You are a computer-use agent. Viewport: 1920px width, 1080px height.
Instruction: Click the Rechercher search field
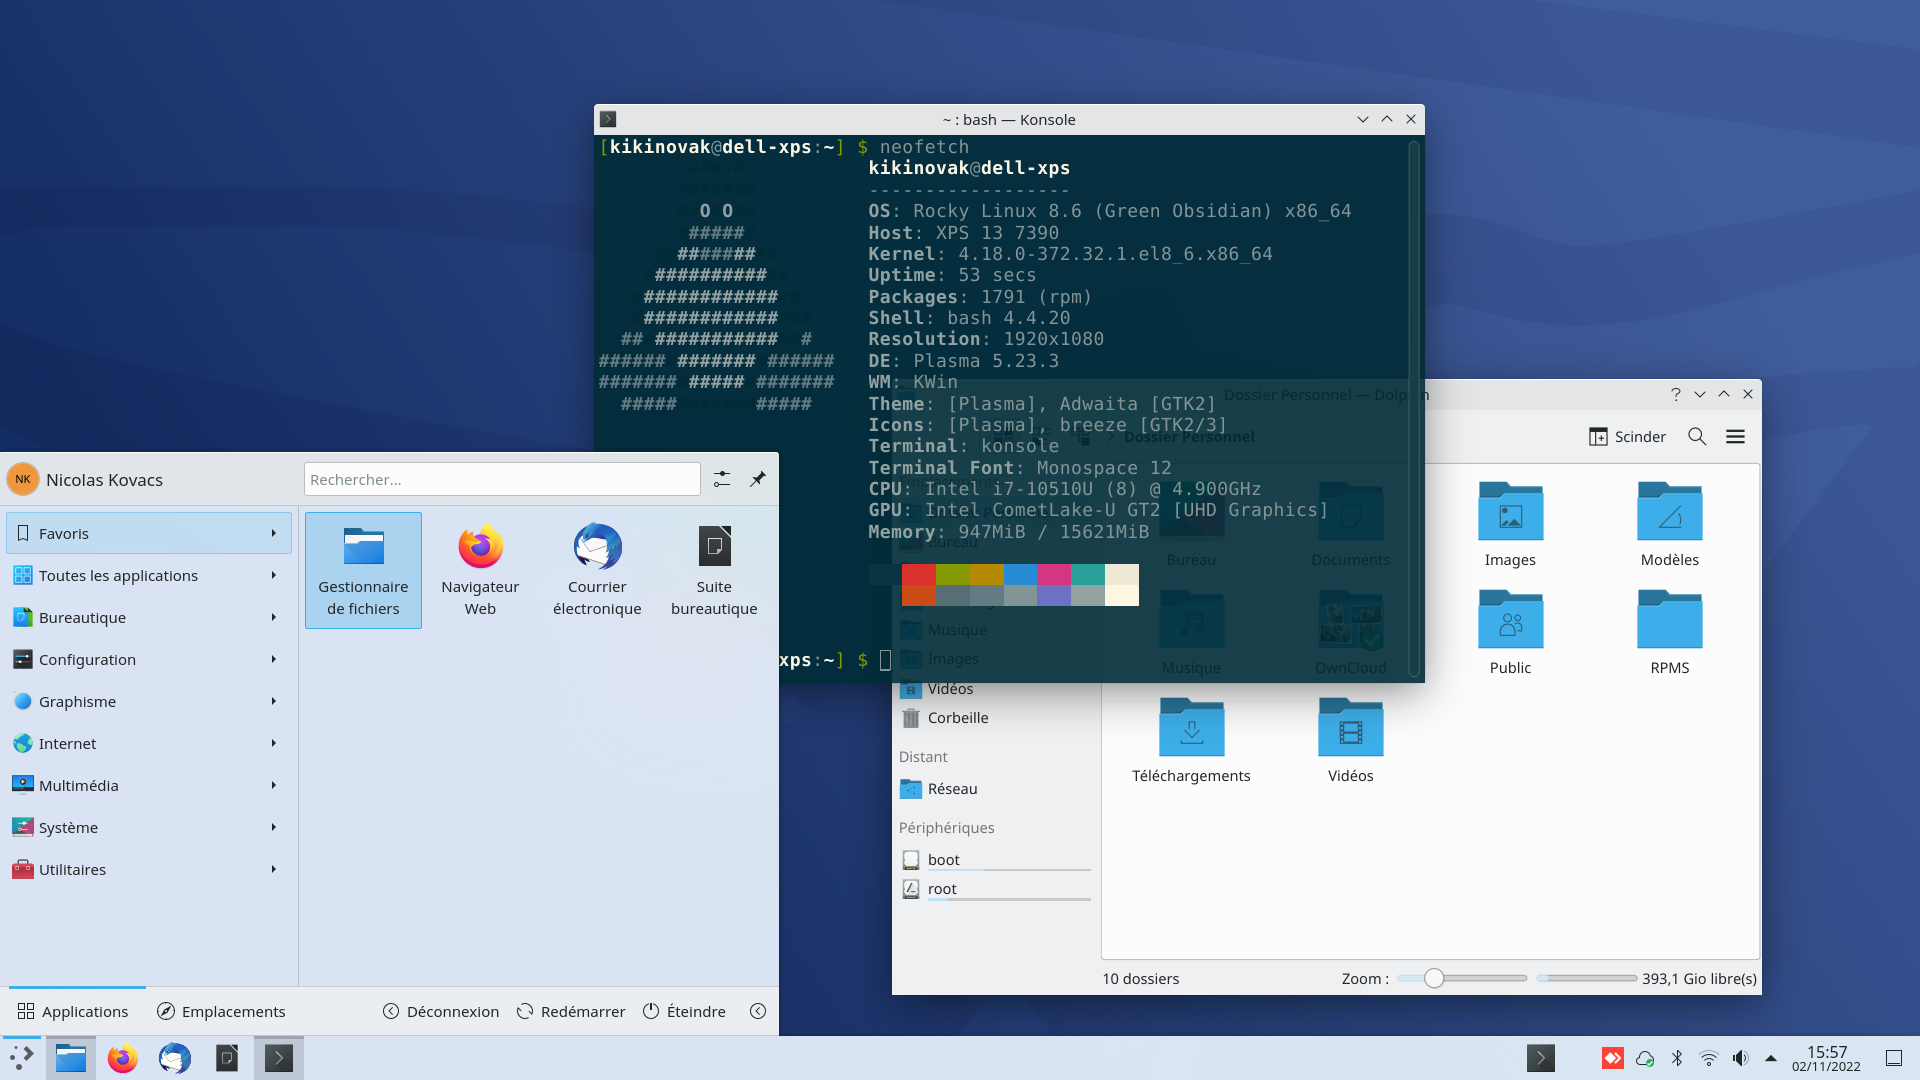tap(501, 479)
